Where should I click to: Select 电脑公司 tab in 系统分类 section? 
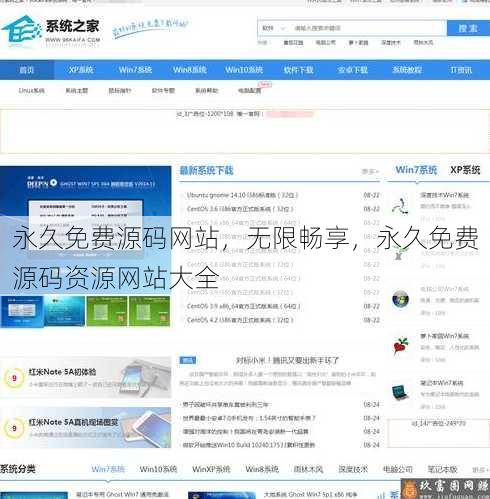[x=398, y=469]
